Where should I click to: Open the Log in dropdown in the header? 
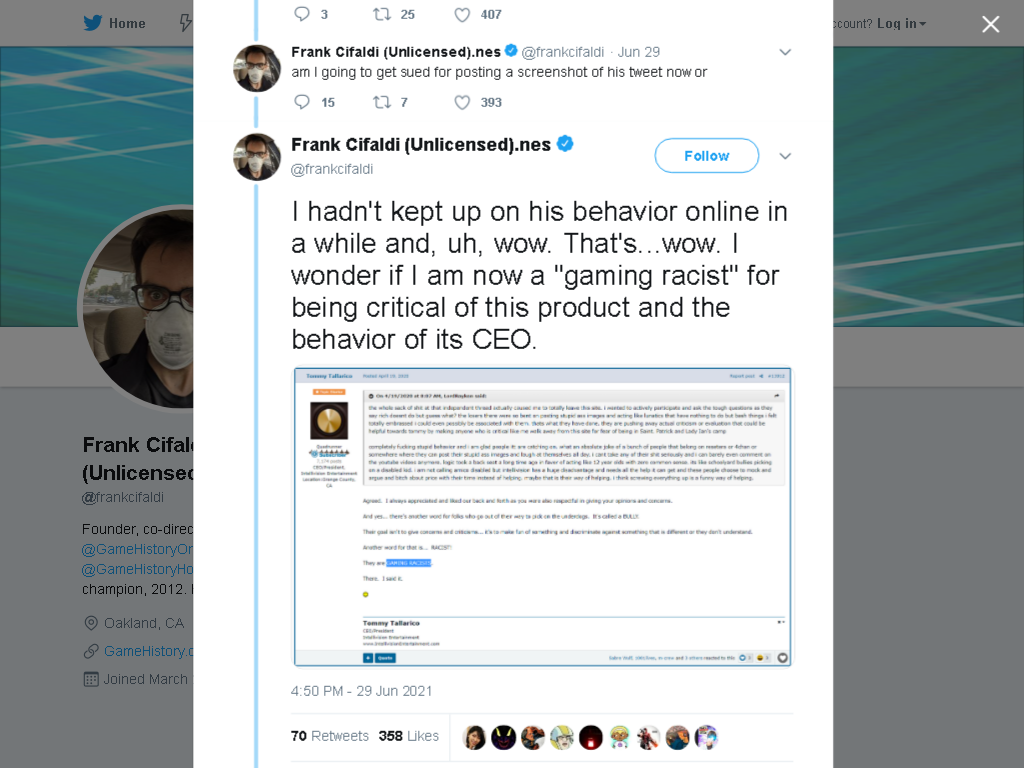coord(901,24)
